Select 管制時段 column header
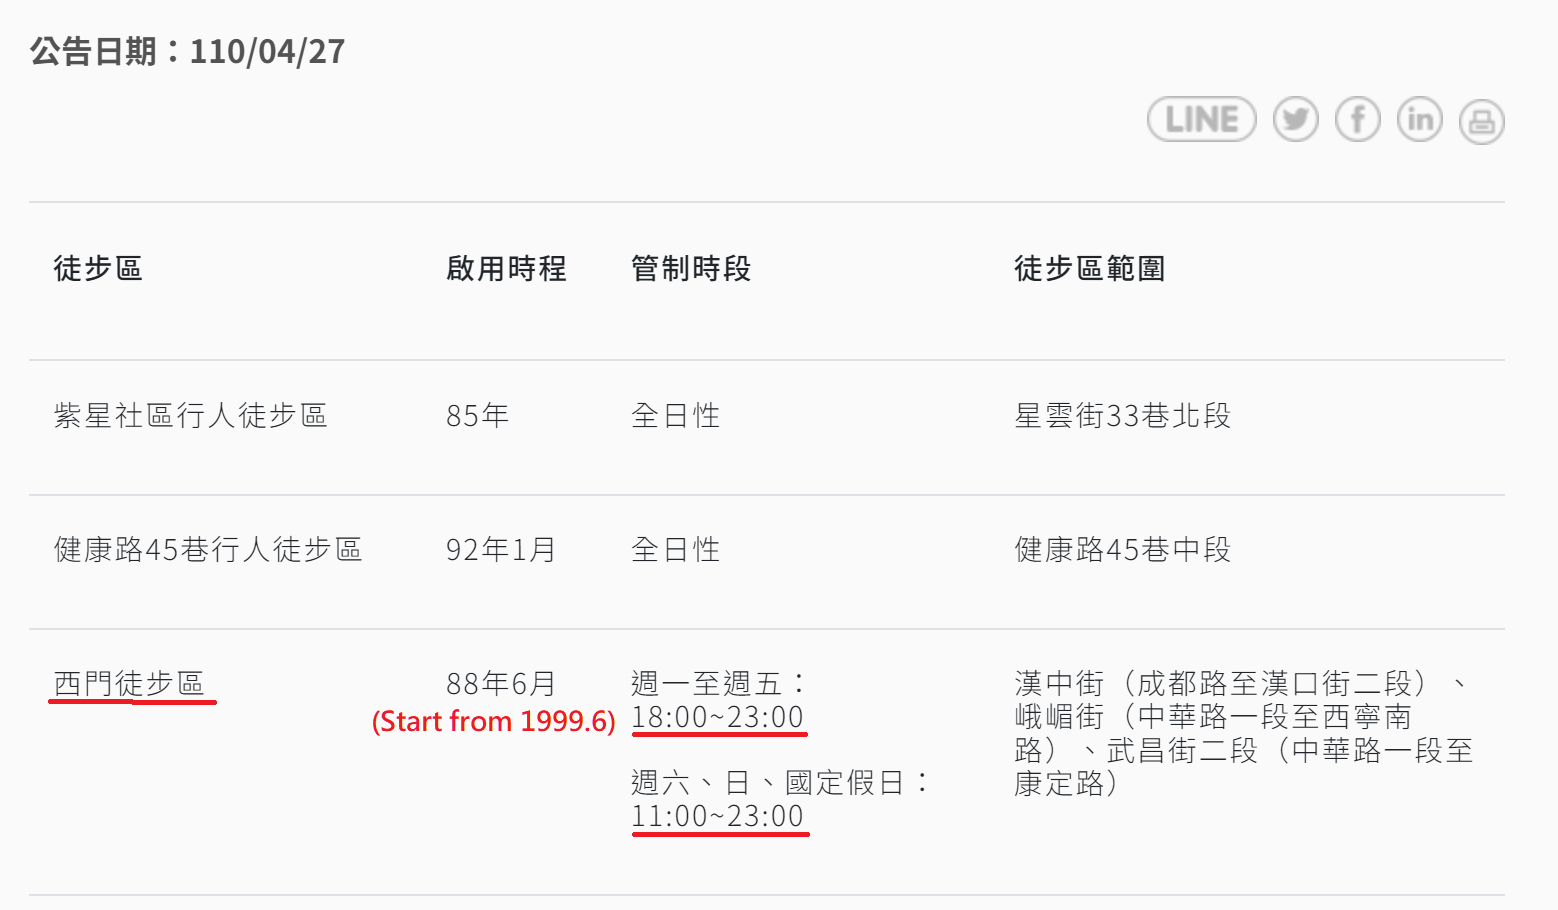1558x910 pixels. click(x=691, y=268)
